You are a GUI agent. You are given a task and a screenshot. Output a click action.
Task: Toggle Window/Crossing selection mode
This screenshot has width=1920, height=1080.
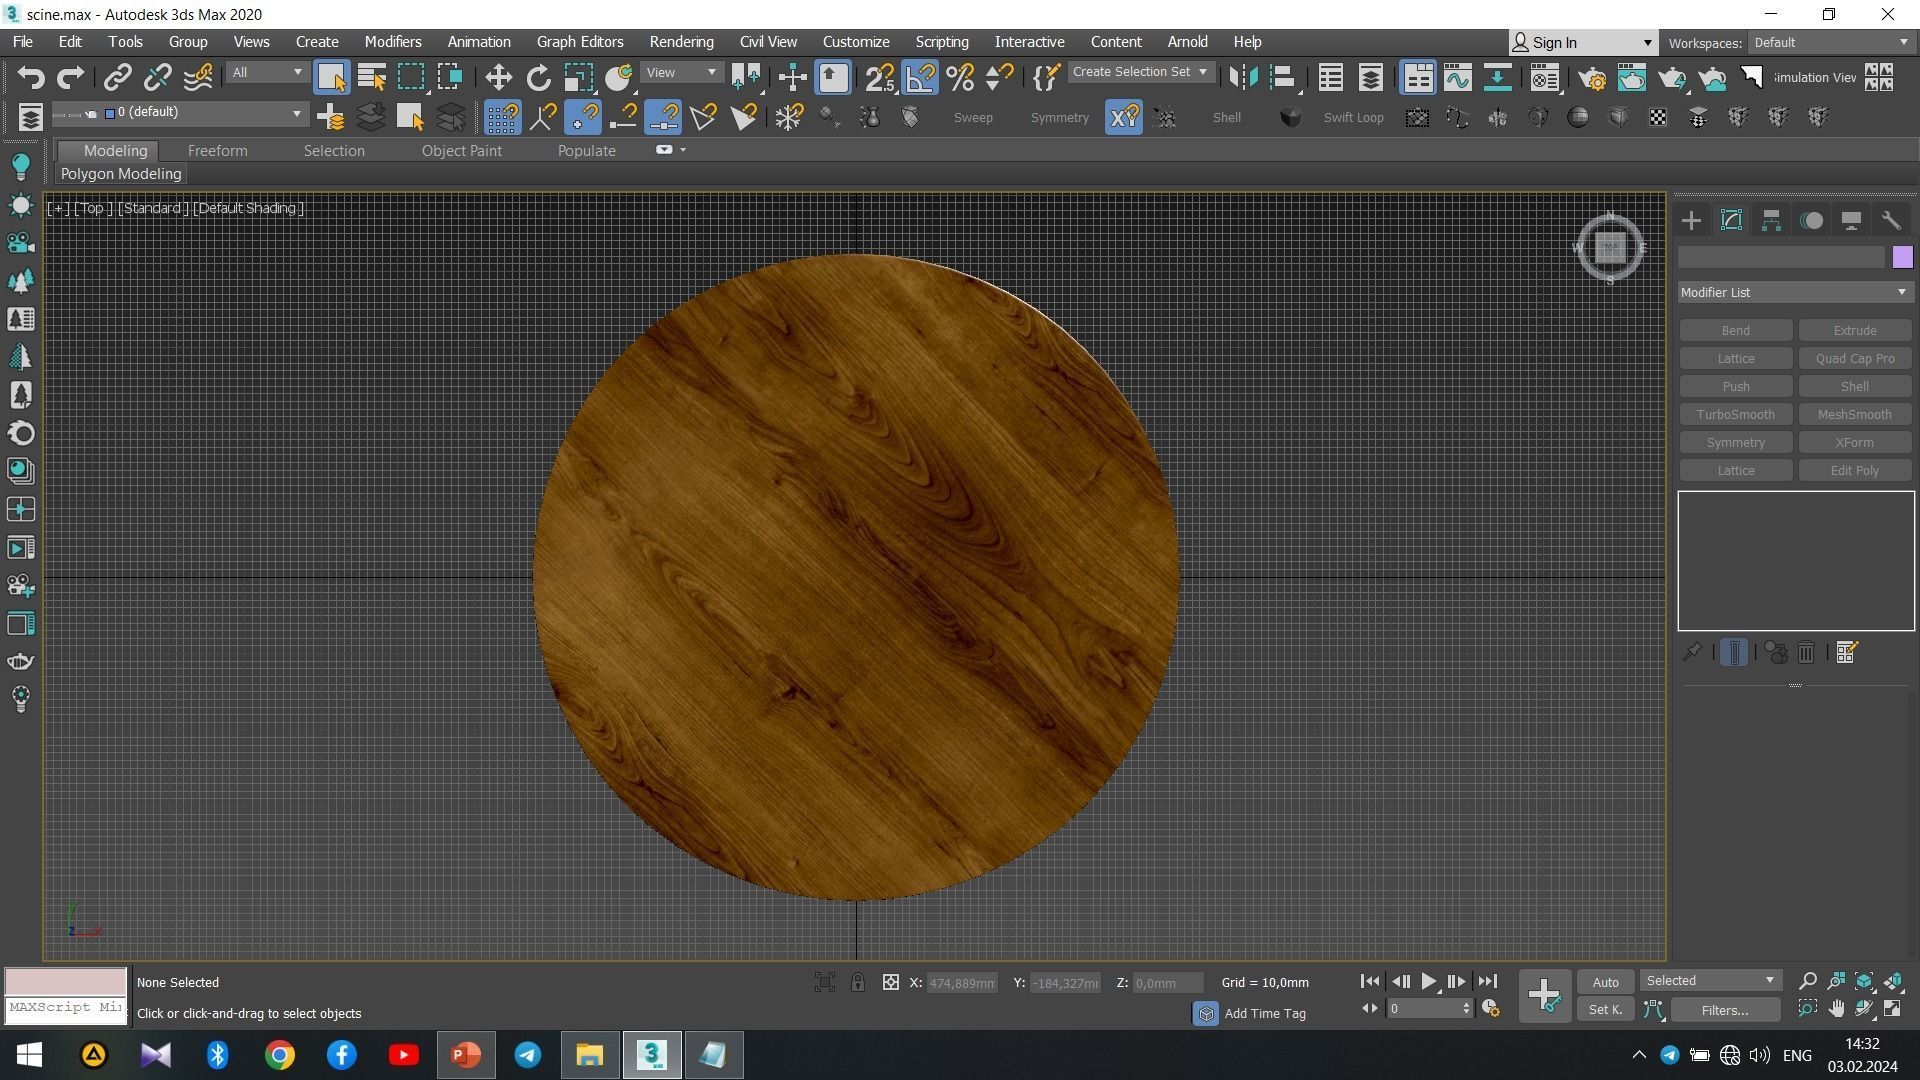coord(450,77)
